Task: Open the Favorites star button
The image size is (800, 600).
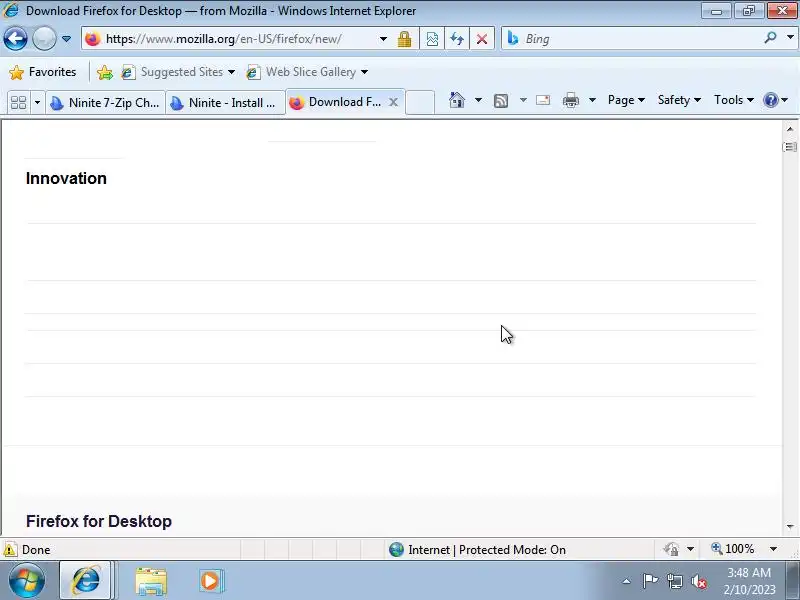Action: click(42, 72)
